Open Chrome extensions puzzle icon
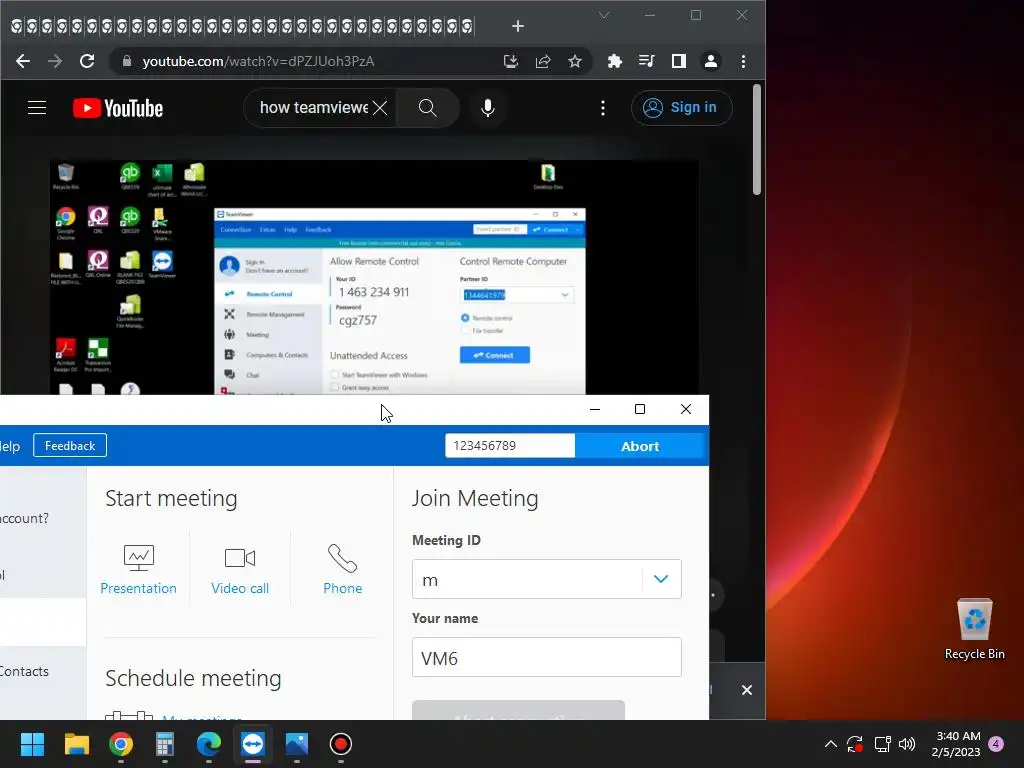 coord(615,61)
